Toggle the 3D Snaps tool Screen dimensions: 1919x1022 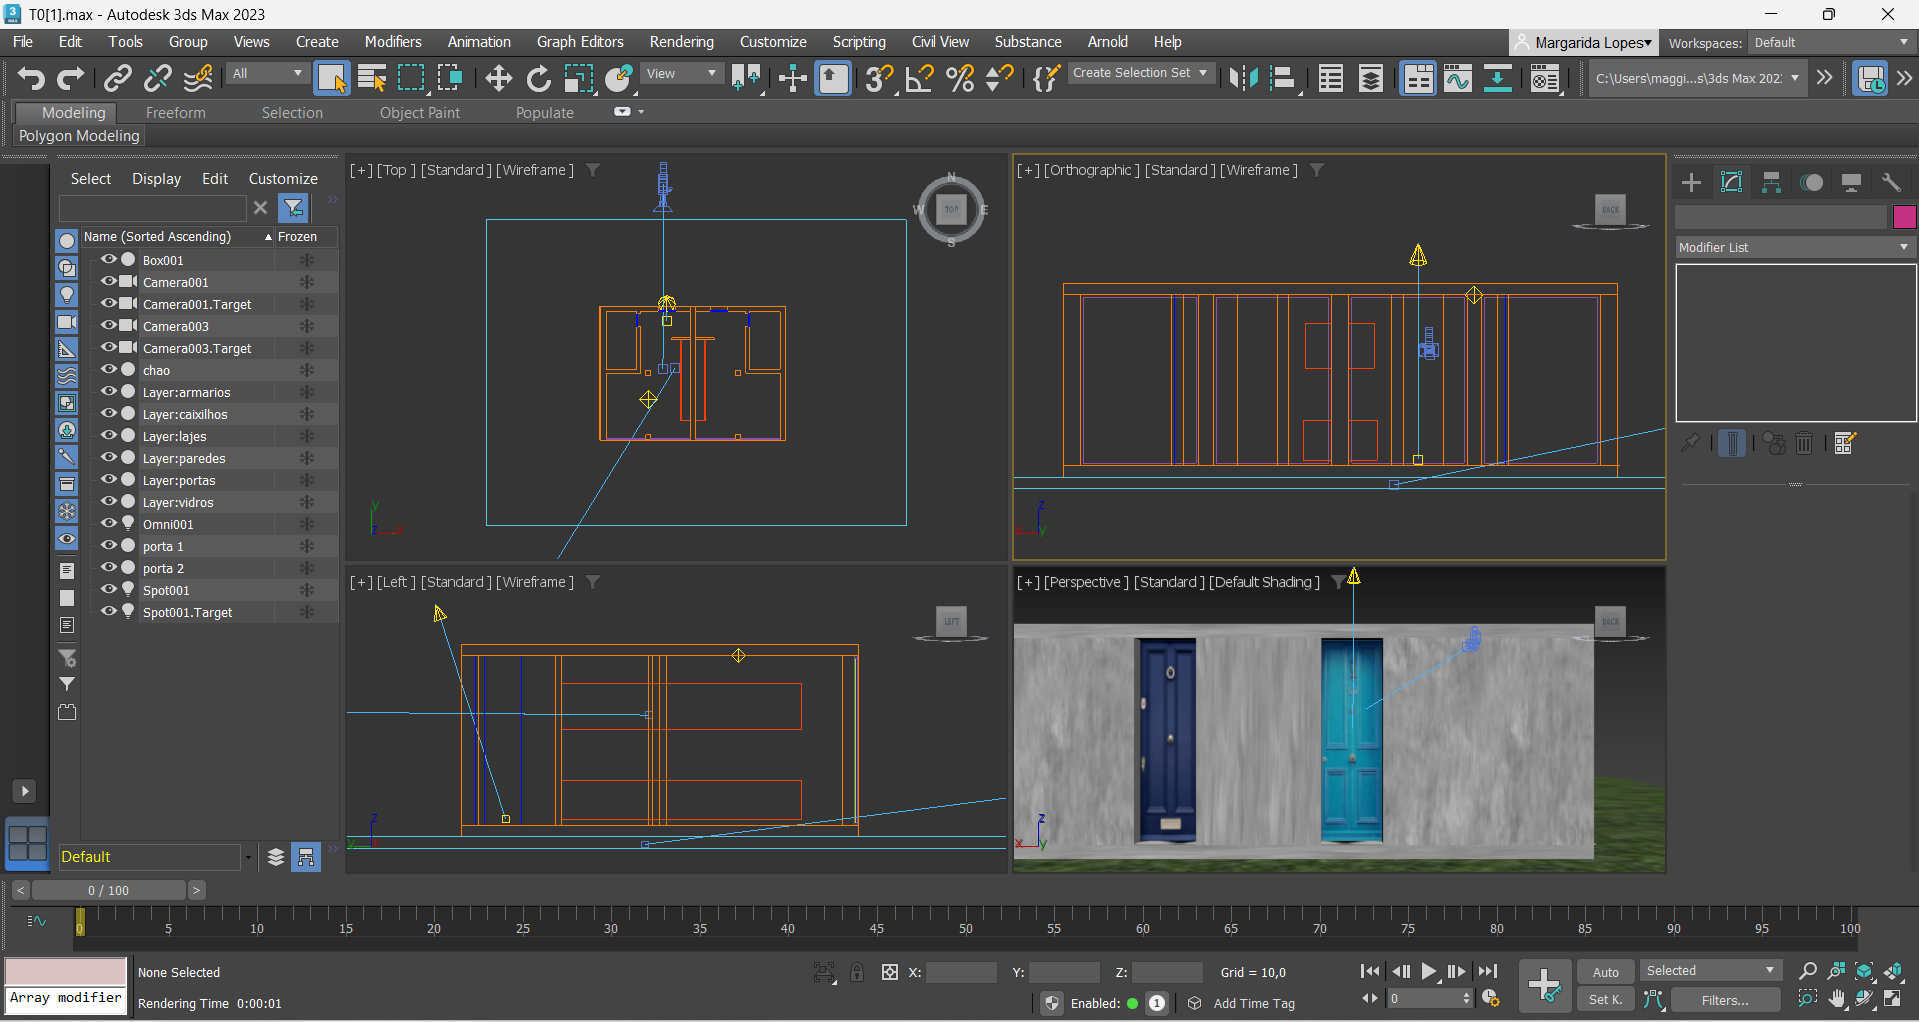(879, 78)
